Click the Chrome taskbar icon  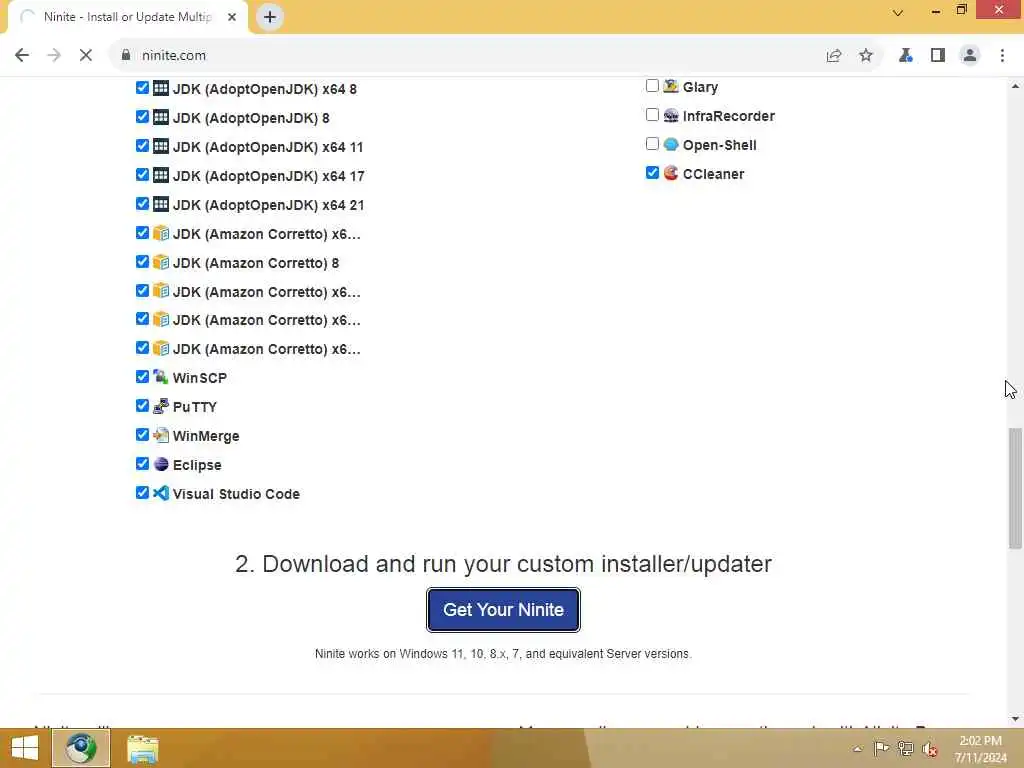click(81, 748)
